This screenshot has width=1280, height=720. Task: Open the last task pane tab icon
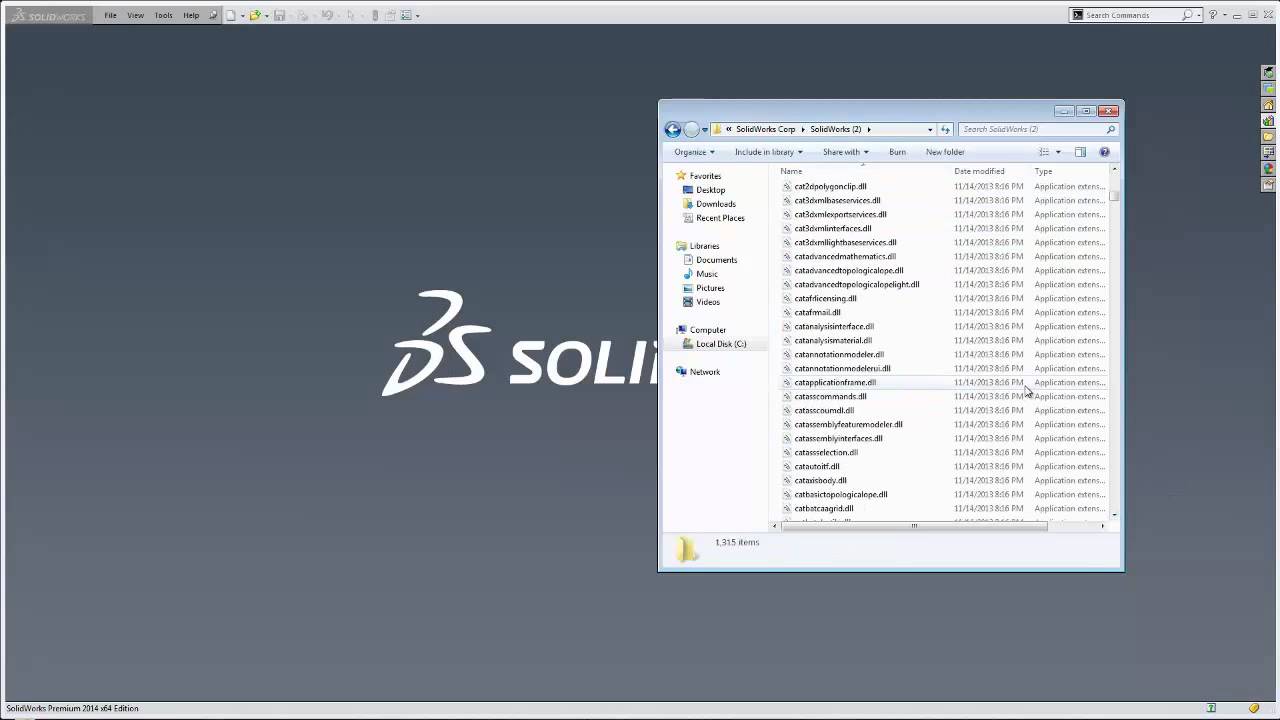[x=1268, y=185]
